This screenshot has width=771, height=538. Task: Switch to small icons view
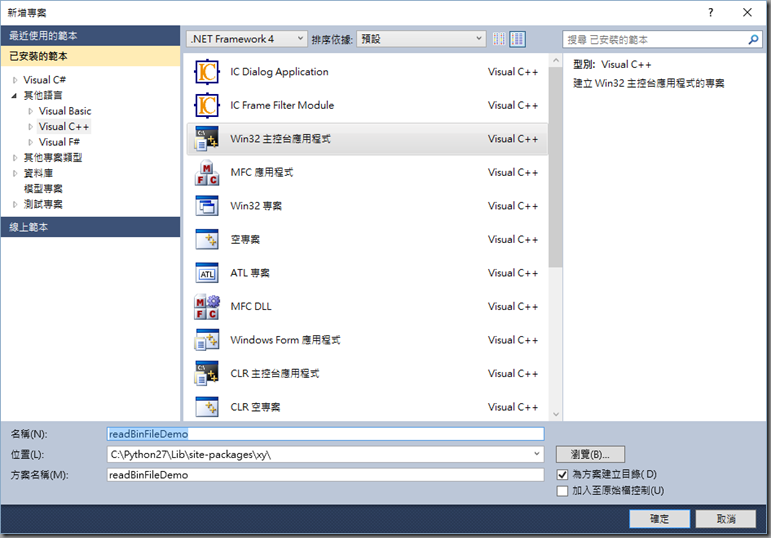tap(499, 39)
